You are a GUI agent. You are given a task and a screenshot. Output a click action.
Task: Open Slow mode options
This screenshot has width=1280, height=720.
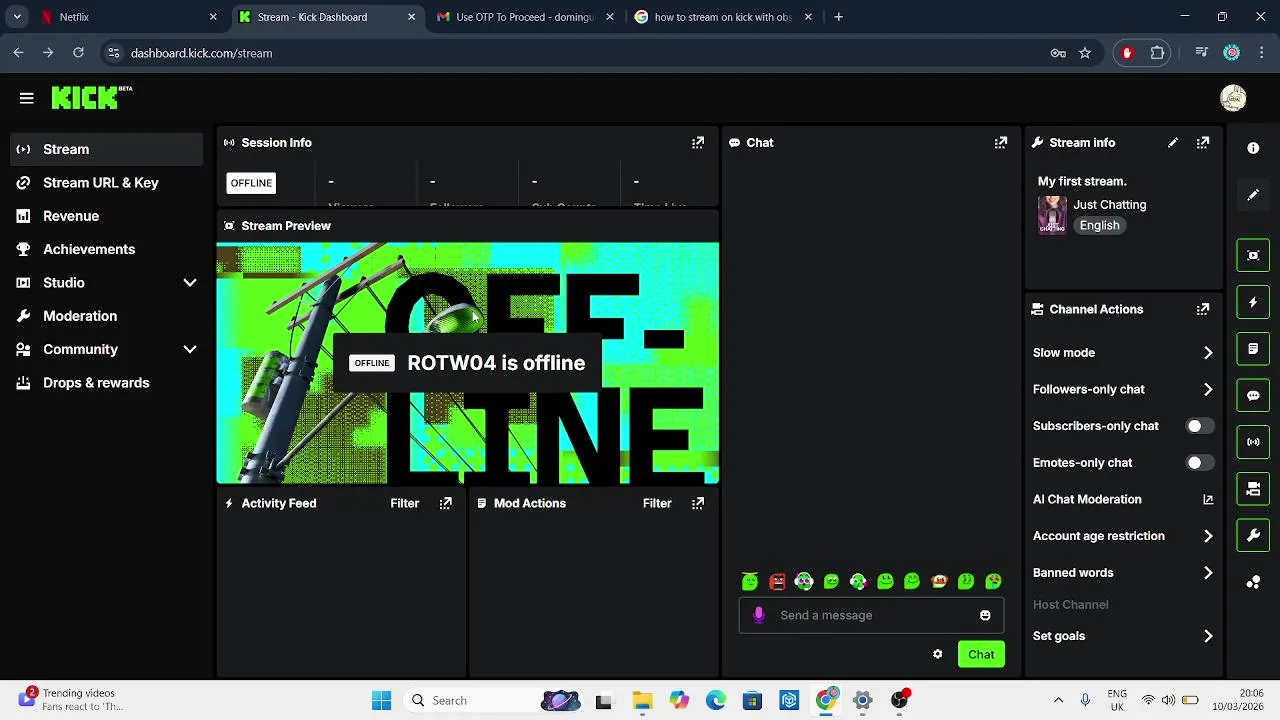1124,353
